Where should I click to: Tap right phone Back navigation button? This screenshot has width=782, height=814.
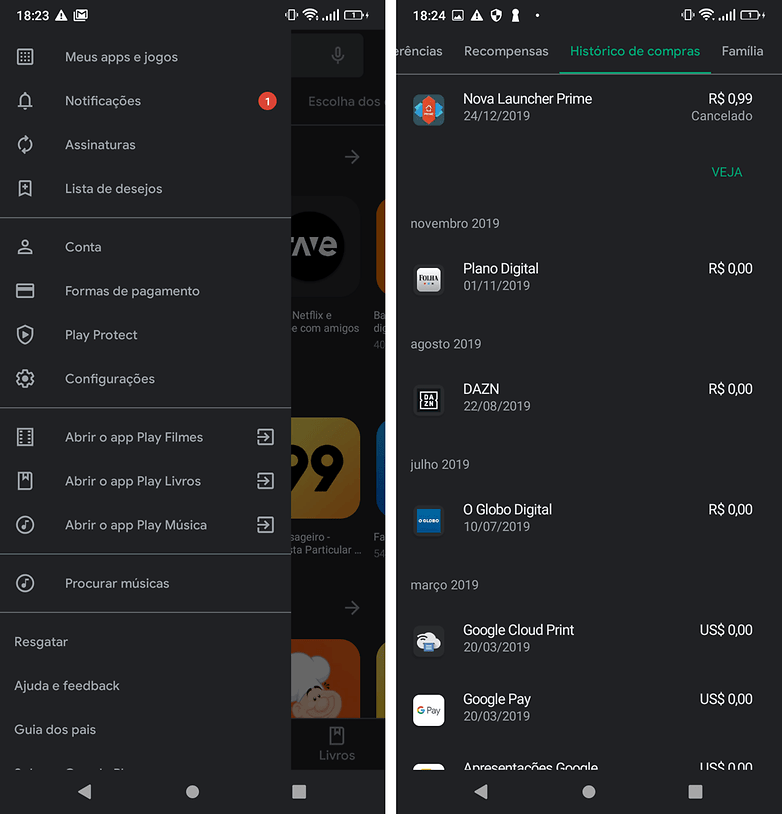[x=481, y=792]
